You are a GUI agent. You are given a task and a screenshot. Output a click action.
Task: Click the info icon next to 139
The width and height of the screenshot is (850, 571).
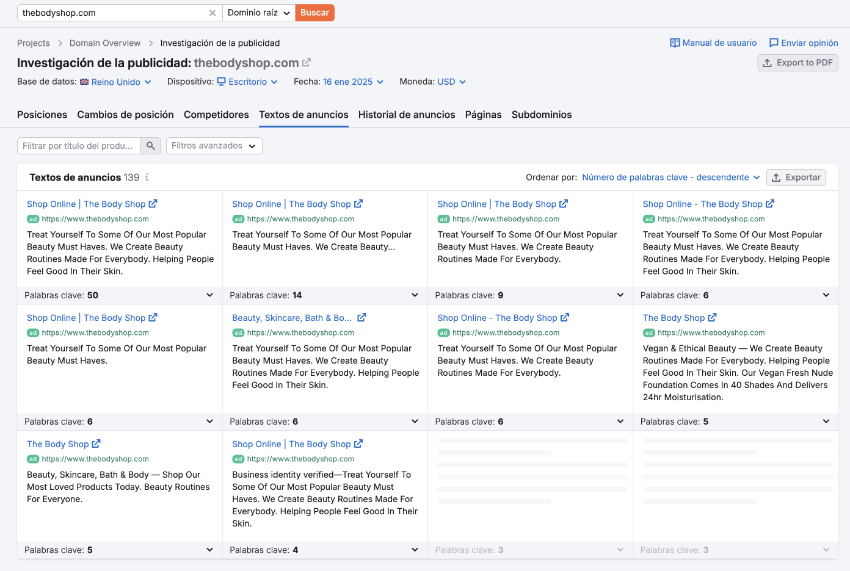coord(147,177)
